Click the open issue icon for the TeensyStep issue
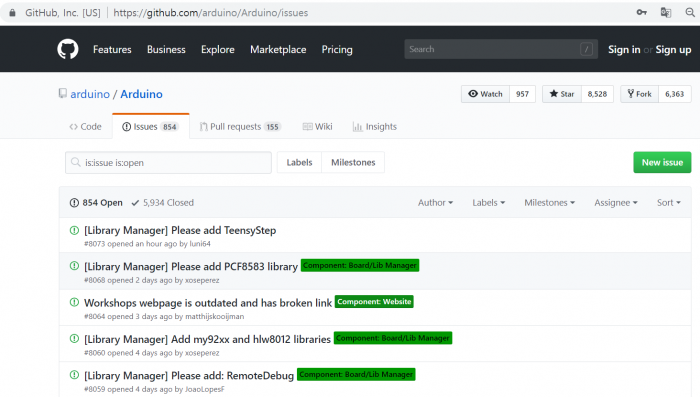Screen dimensions: 700x397 [x=75, y=230]
